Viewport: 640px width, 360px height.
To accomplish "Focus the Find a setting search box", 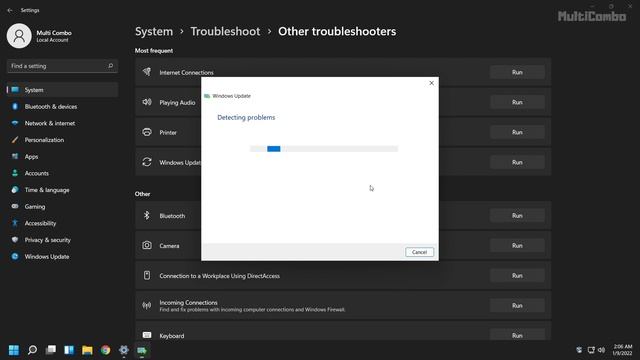I will (x=62, y=66).
